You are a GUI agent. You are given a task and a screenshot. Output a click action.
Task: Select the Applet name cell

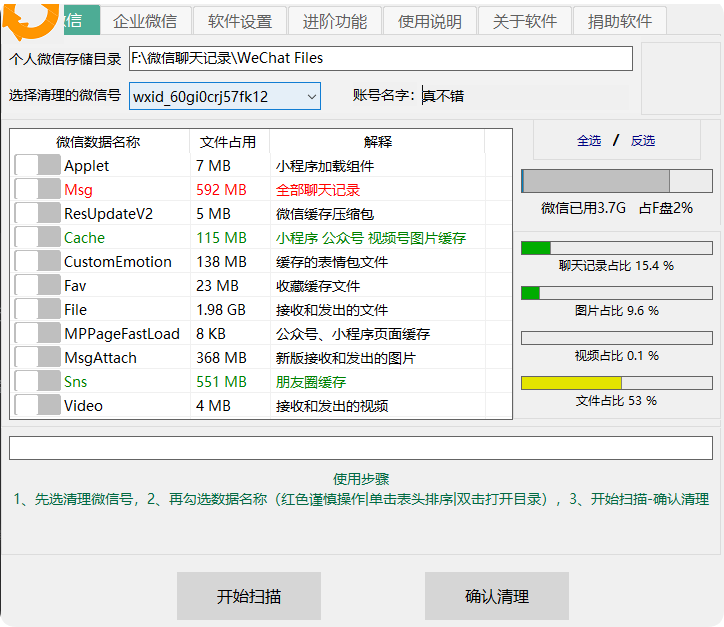coord(86,165)
